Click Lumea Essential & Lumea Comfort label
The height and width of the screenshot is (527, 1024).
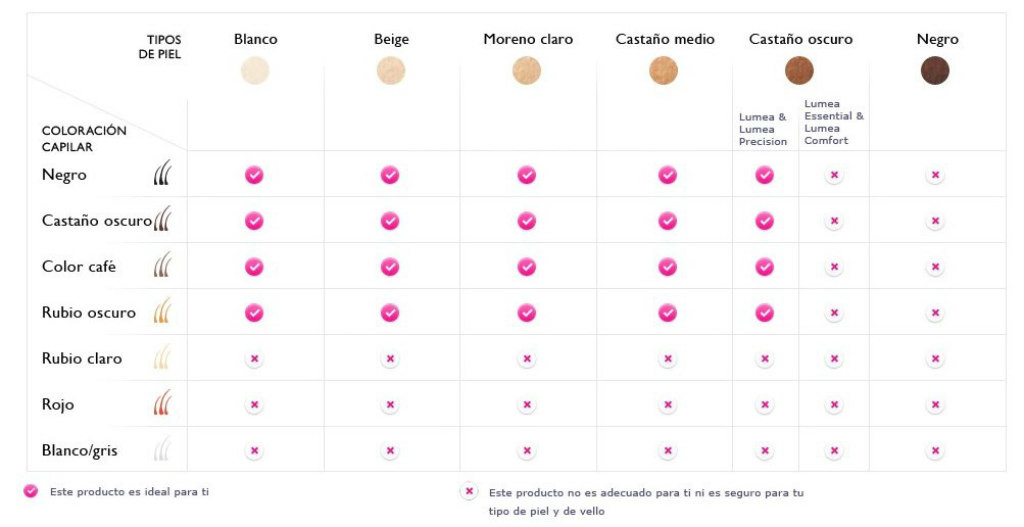[x=833, y=122]
